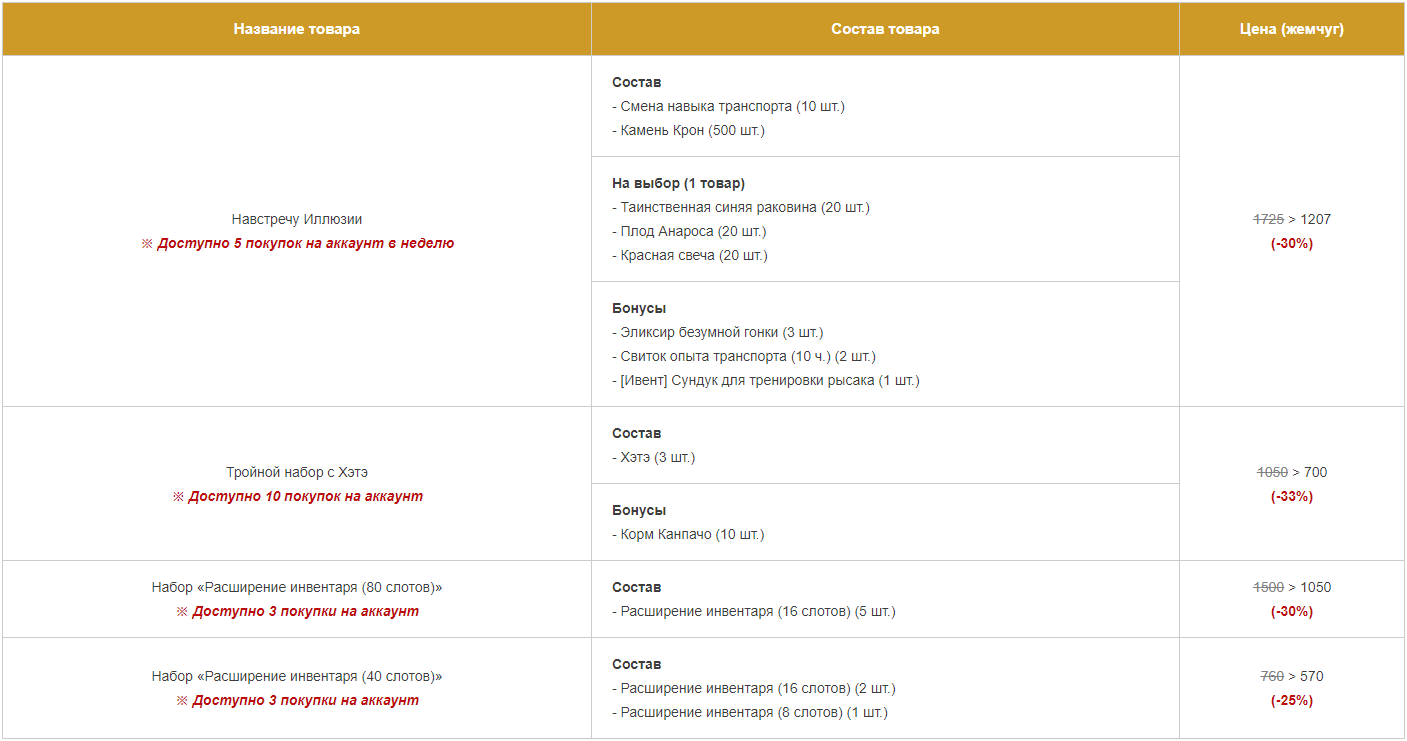Click 'Состав' heading above Смена навыка транспорта

point(637,82)
